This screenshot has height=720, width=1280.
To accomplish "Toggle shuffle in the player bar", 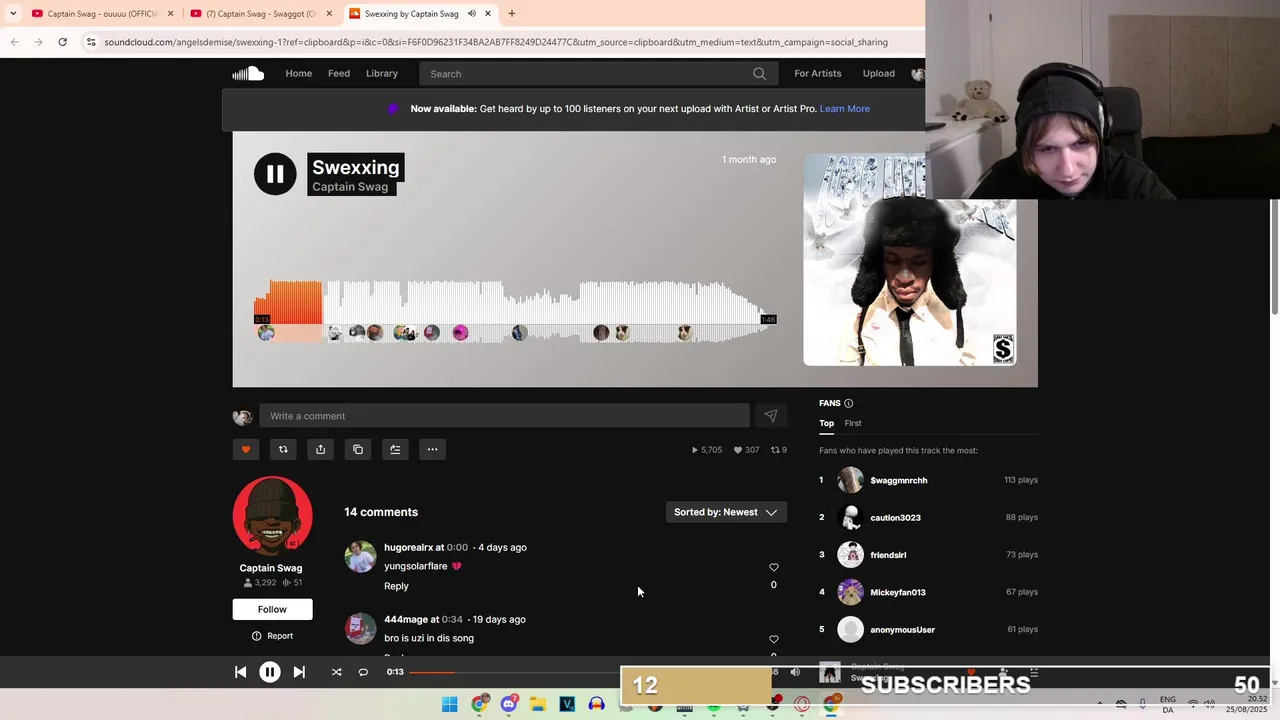I will (336, 672).
